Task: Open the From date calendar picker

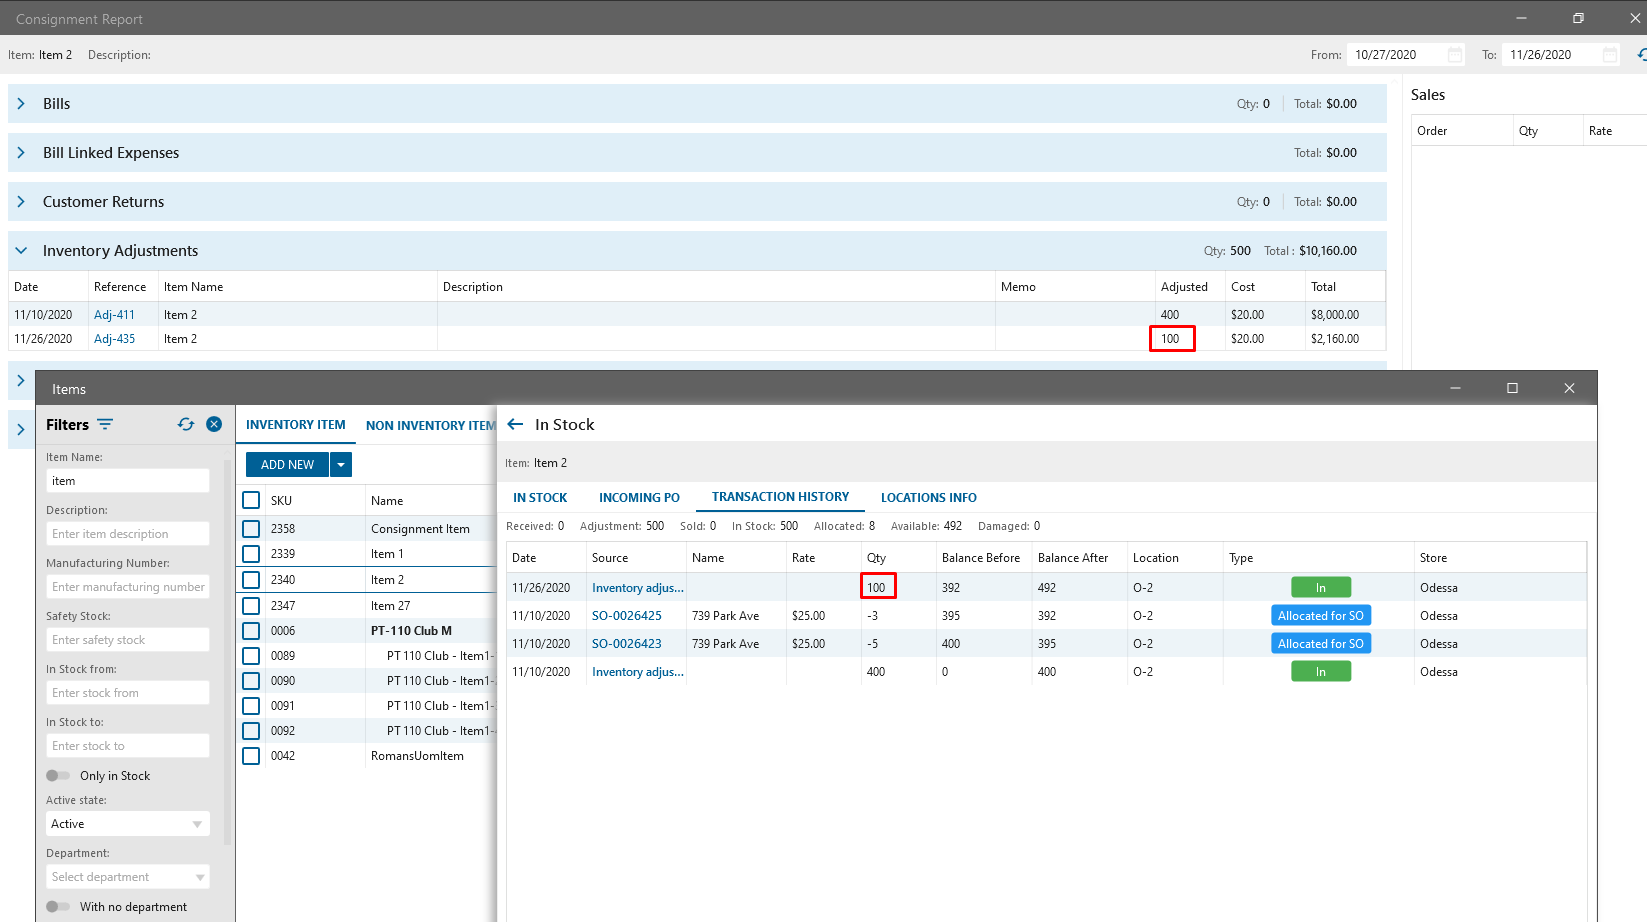Action: (x=1455, y=55)
